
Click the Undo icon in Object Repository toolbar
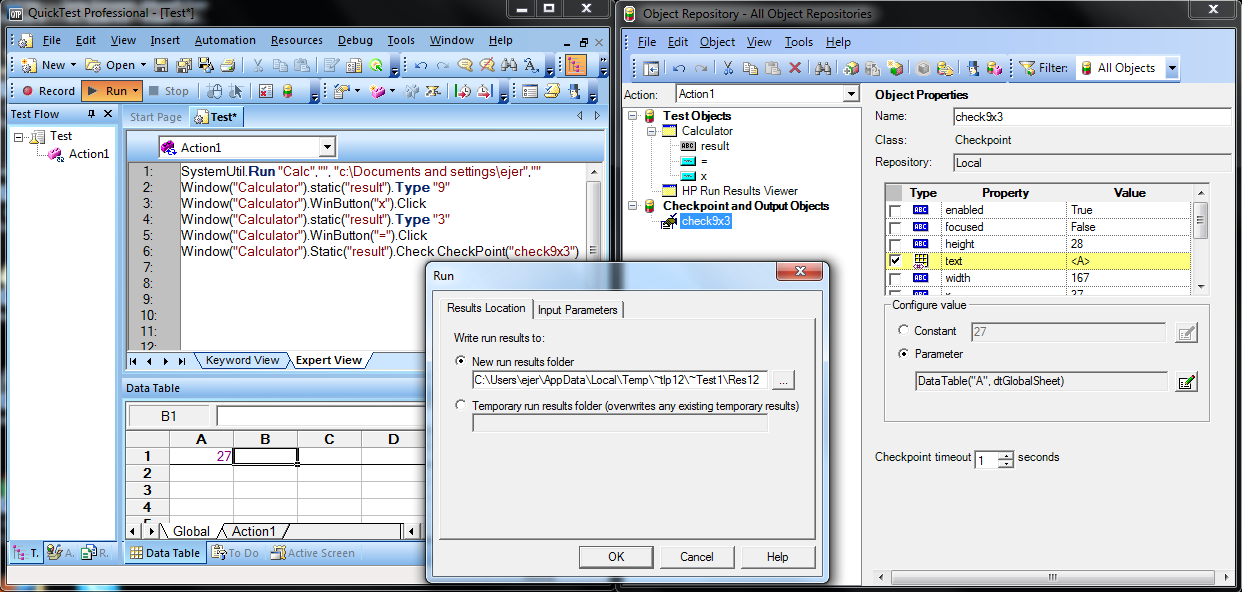coord(679,68)
